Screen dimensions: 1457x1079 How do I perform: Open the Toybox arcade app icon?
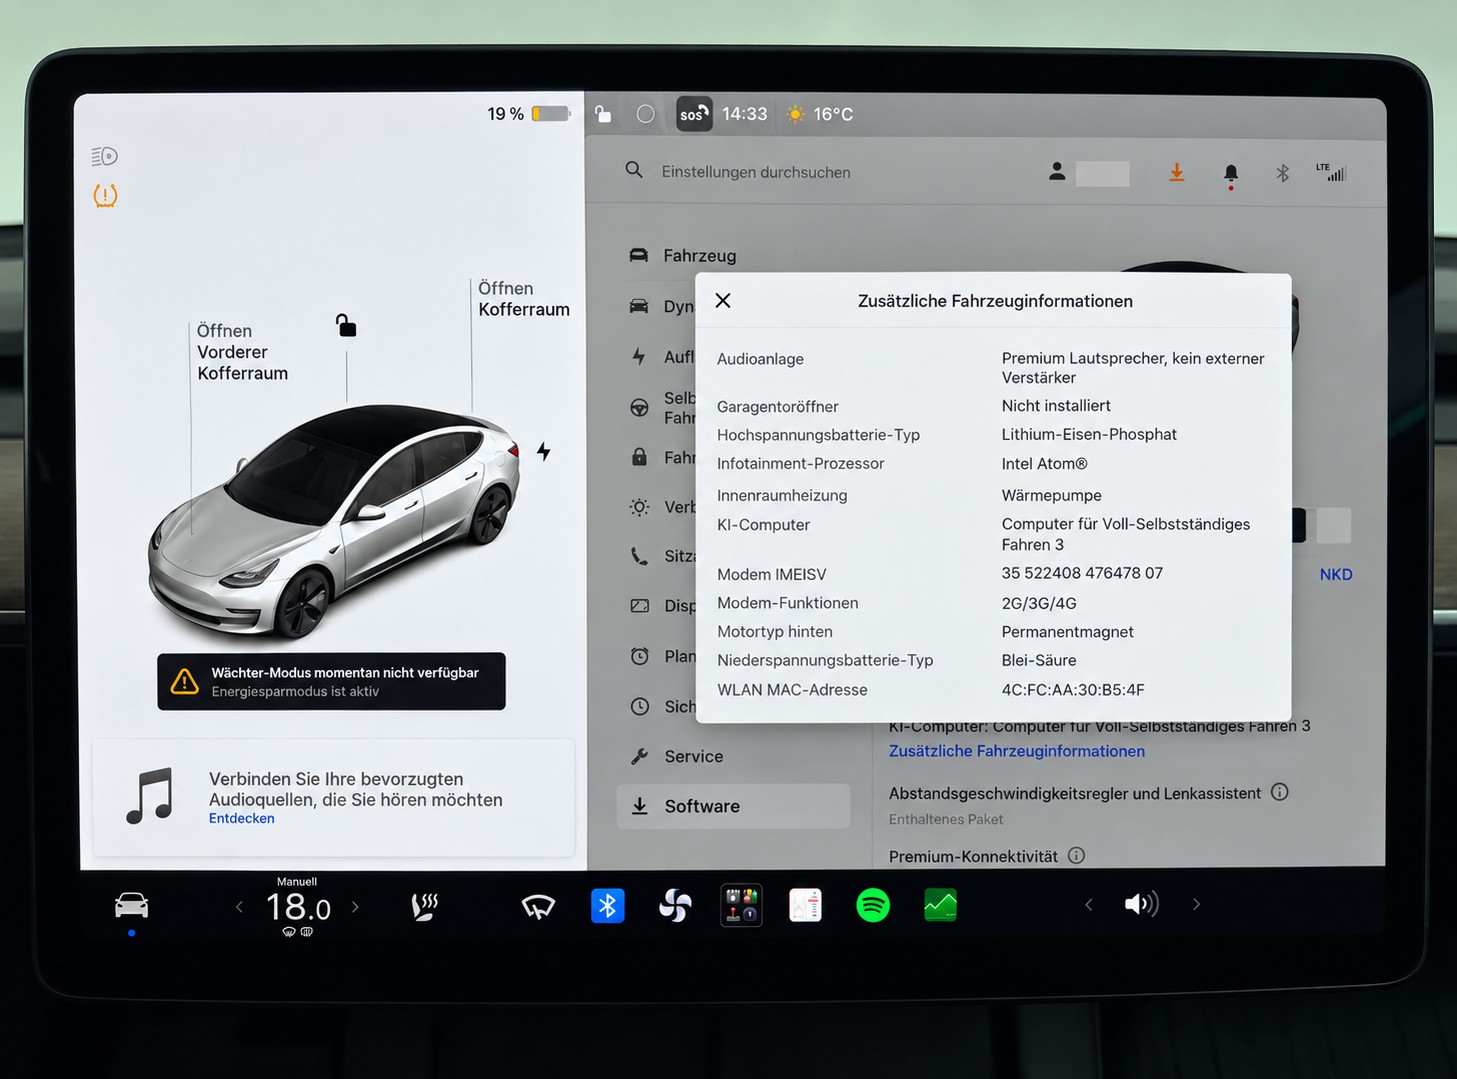click(x=742, y=905)
